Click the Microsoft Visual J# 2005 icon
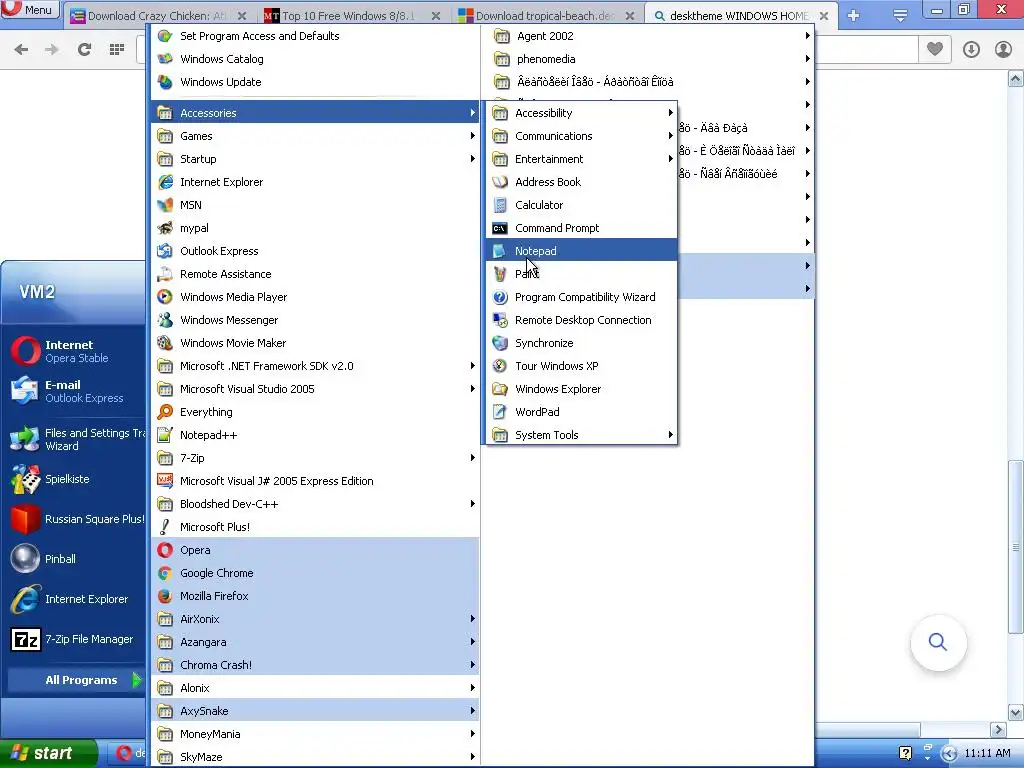Image resolution: width=1024 pixels, height=768 pixels. coord(165,481)
